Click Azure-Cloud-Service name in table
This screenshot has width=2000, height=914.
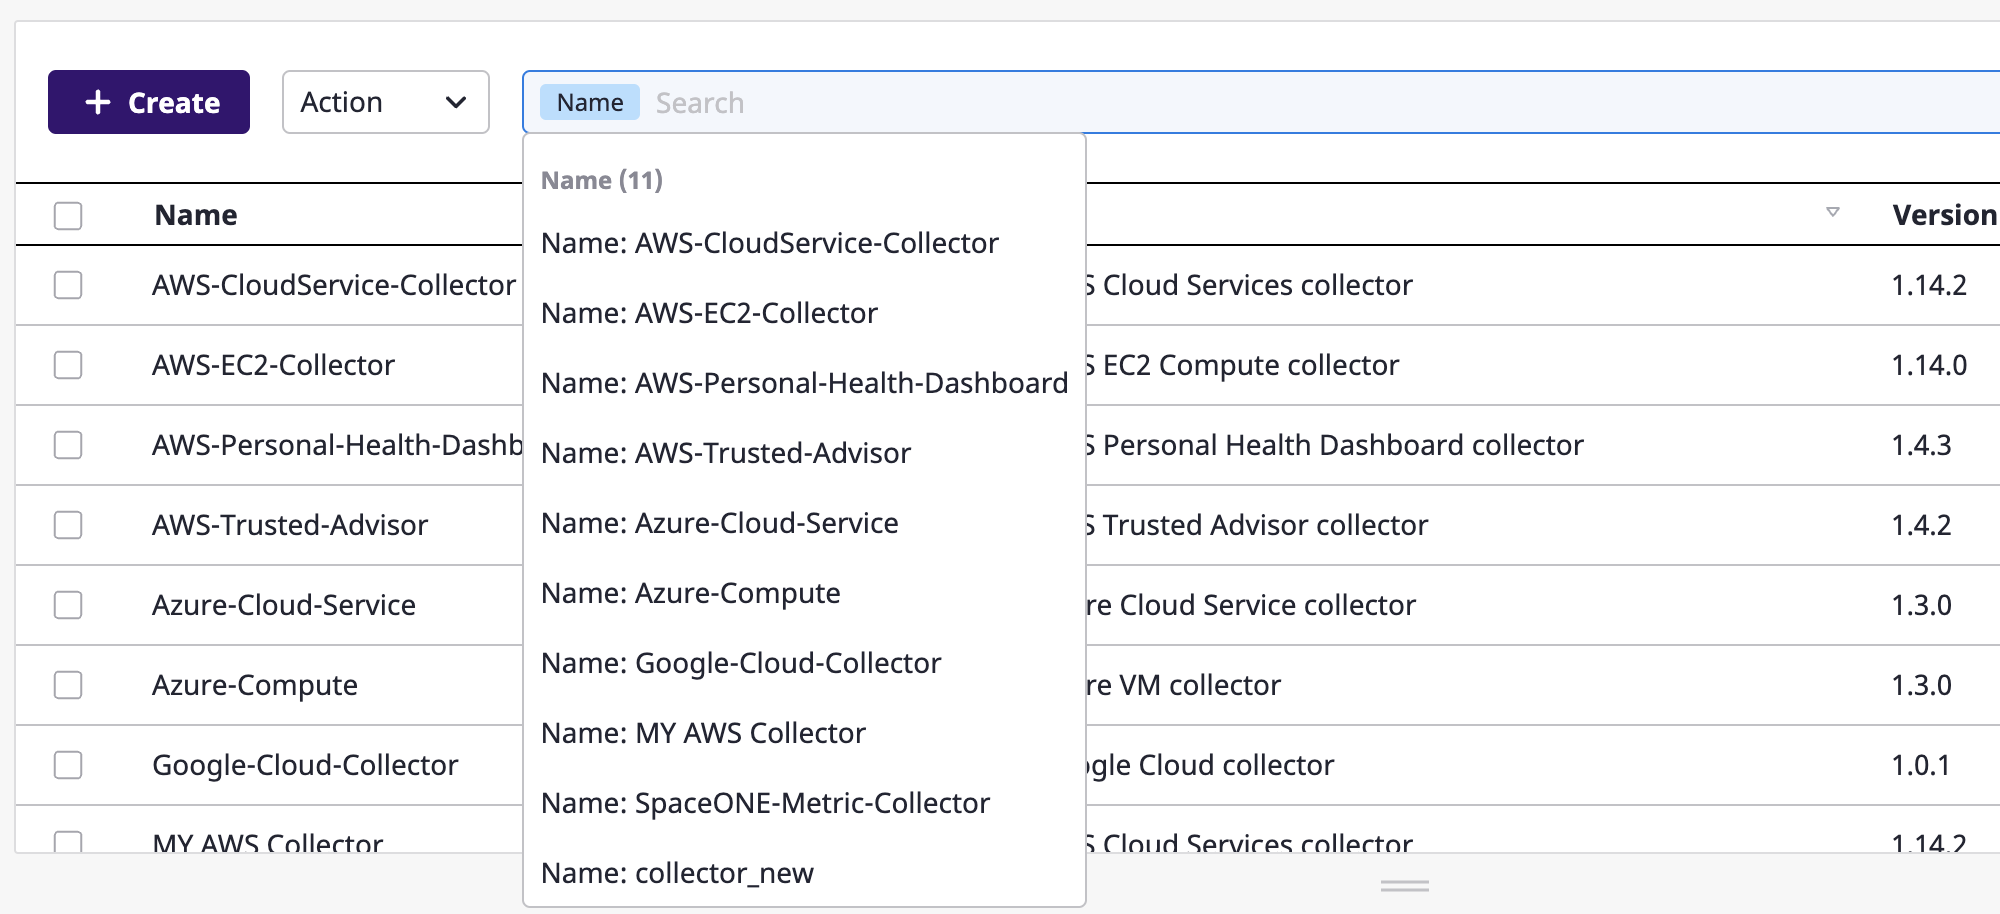tap(284, 605)
